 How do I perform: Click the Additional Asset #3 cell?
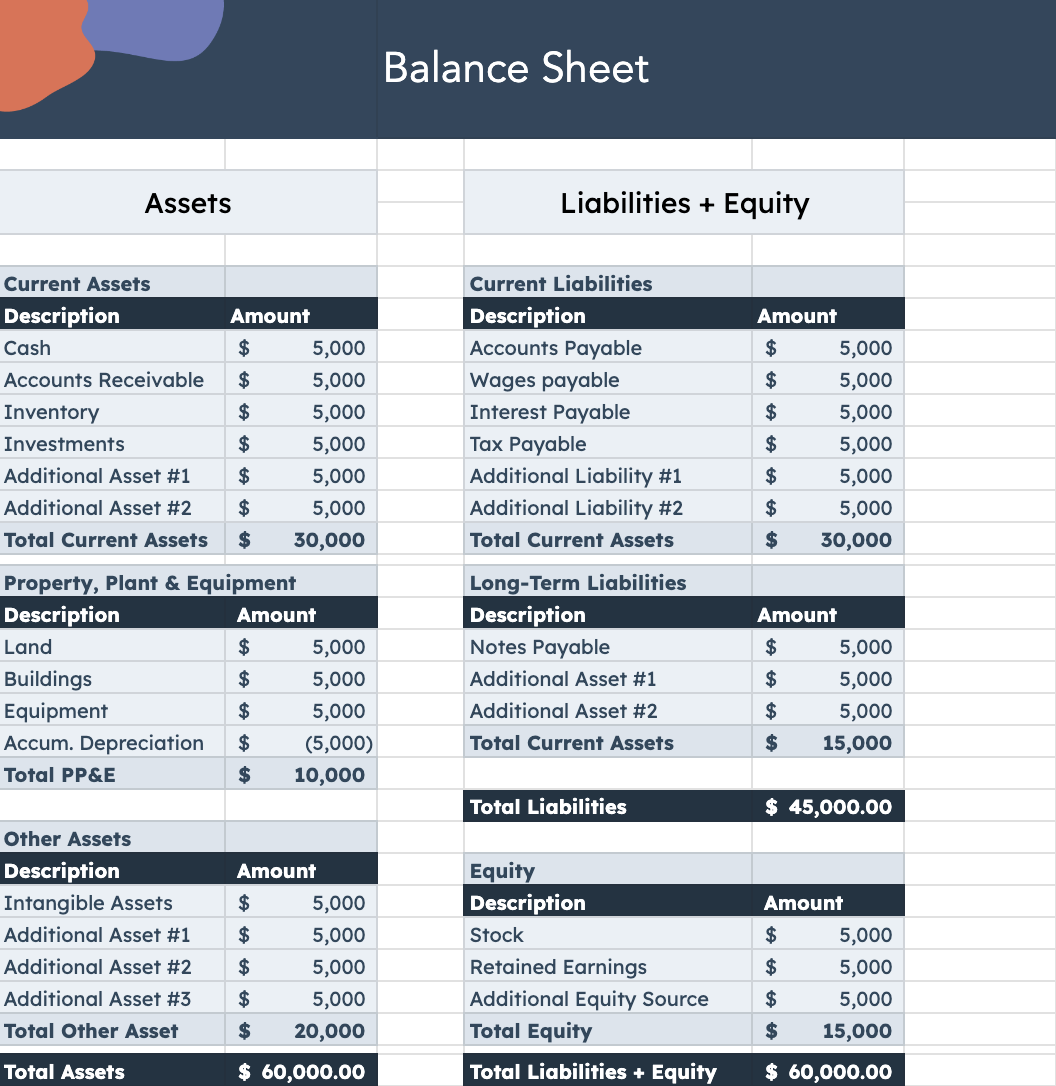[x=112, y=999]
